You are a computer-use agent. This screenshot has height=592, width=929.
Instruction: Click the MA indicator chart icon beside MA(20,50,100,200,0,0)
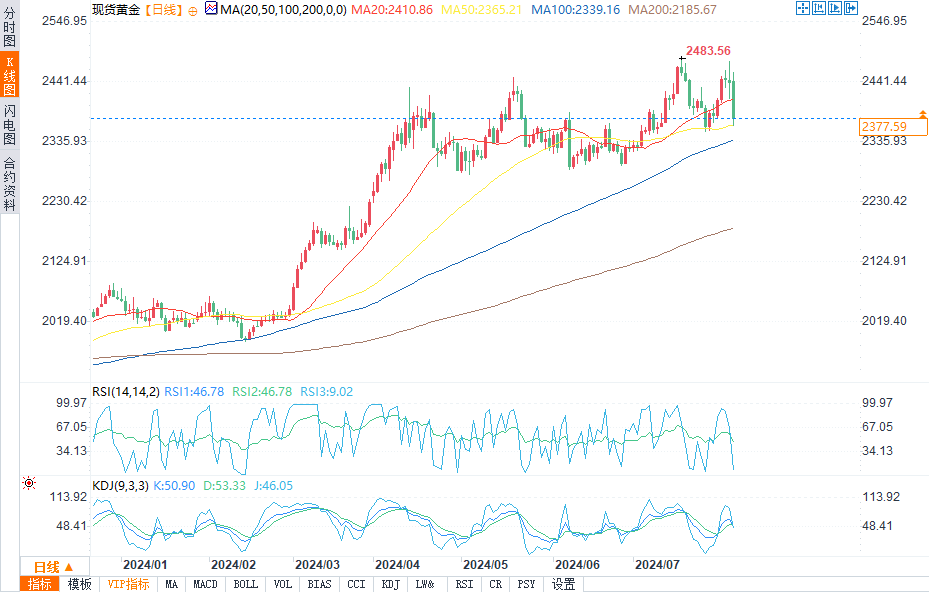tap(211, 8)
